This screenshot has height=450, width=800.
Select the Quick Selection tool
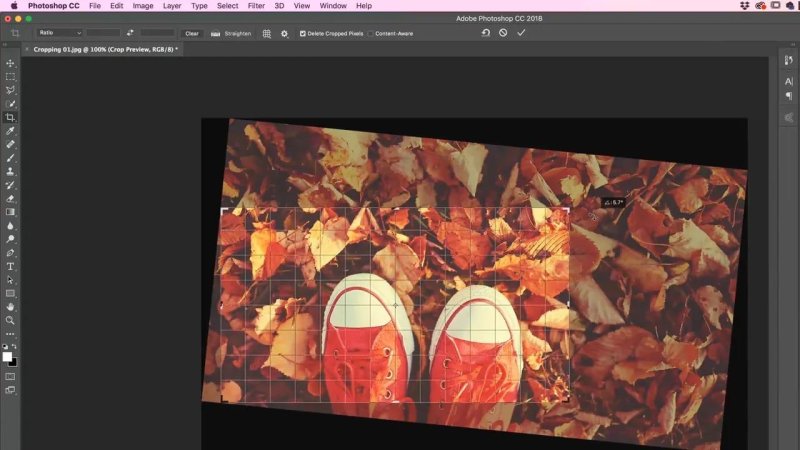10,104
